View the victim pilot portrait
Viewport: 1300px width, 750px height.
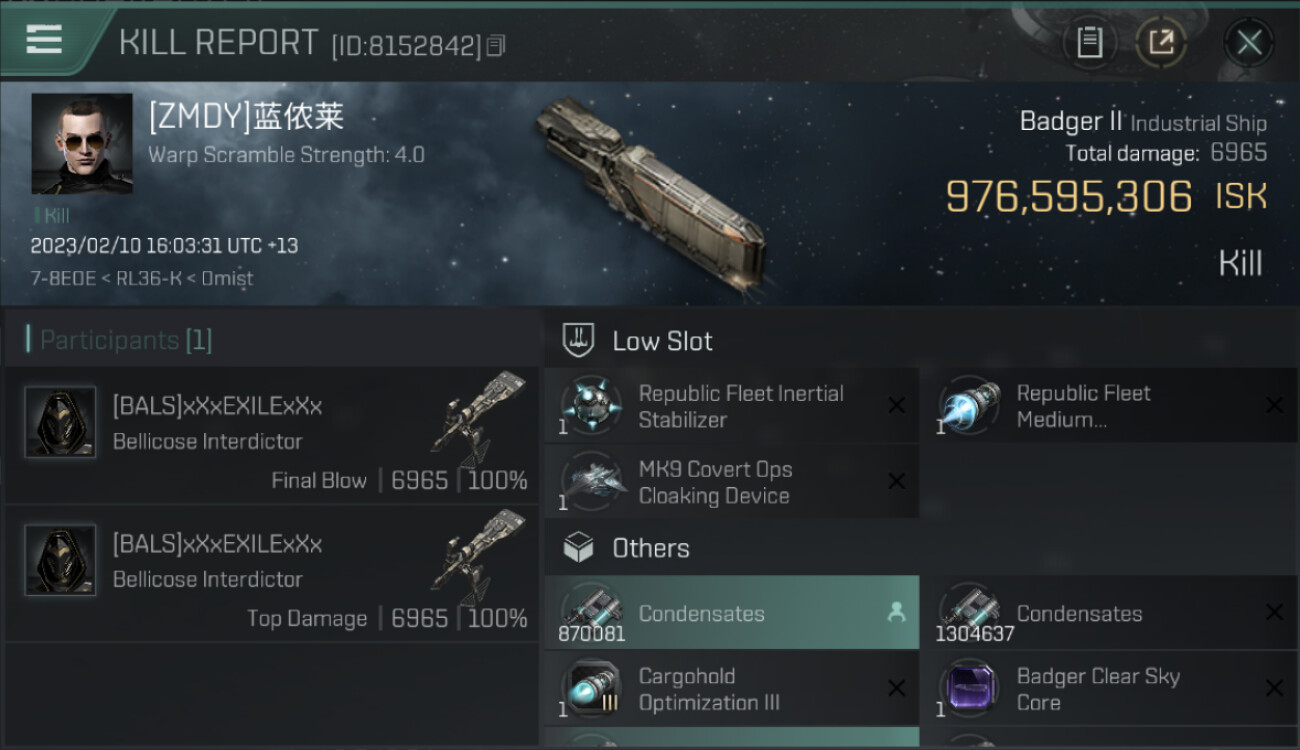tap(82, 144)
